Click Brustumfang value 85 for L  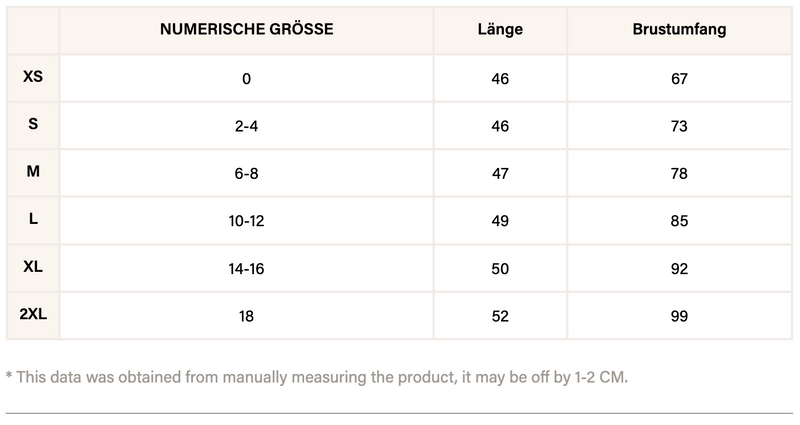point(679,221)
